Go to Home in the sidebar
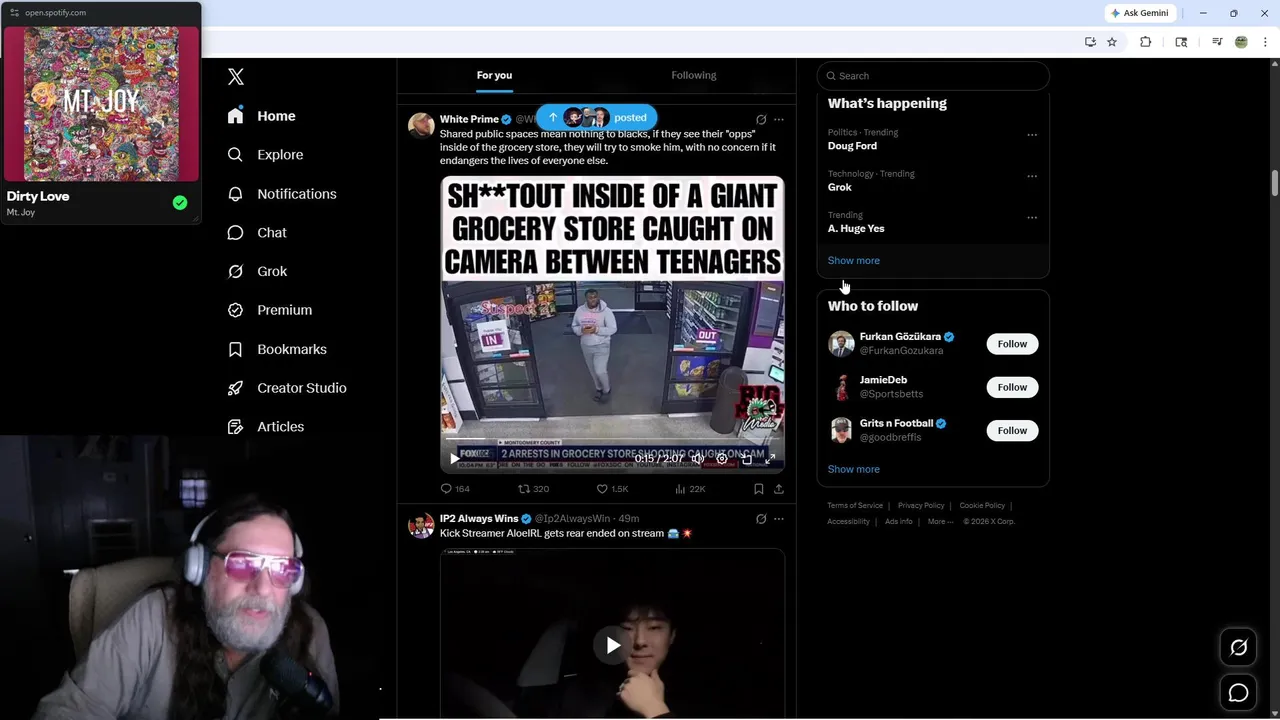 [261, 116]
